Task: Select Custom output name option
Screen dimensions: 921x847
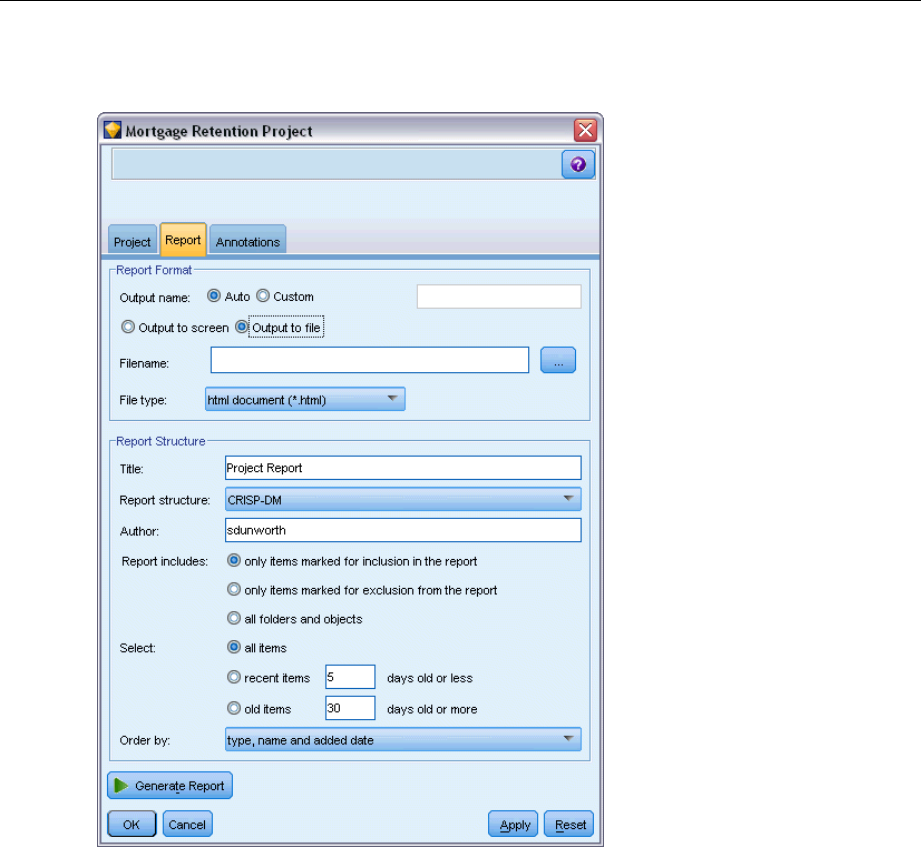Action: 263,296
